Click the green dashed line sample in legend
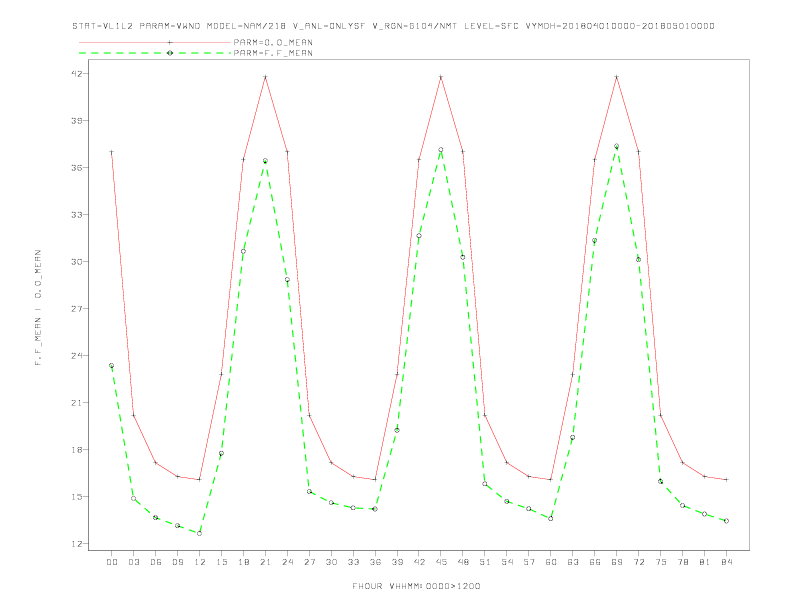Image resolution: width=792 pixels, height=612 pixels. 155,53
